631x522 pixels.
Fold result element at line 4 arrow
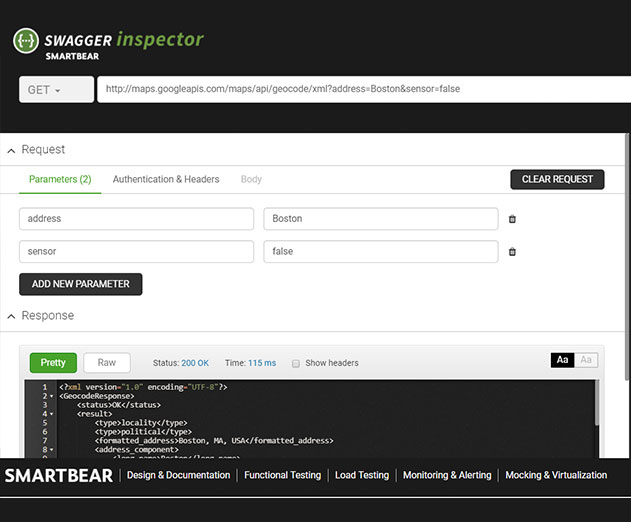(x=52, y=414)
